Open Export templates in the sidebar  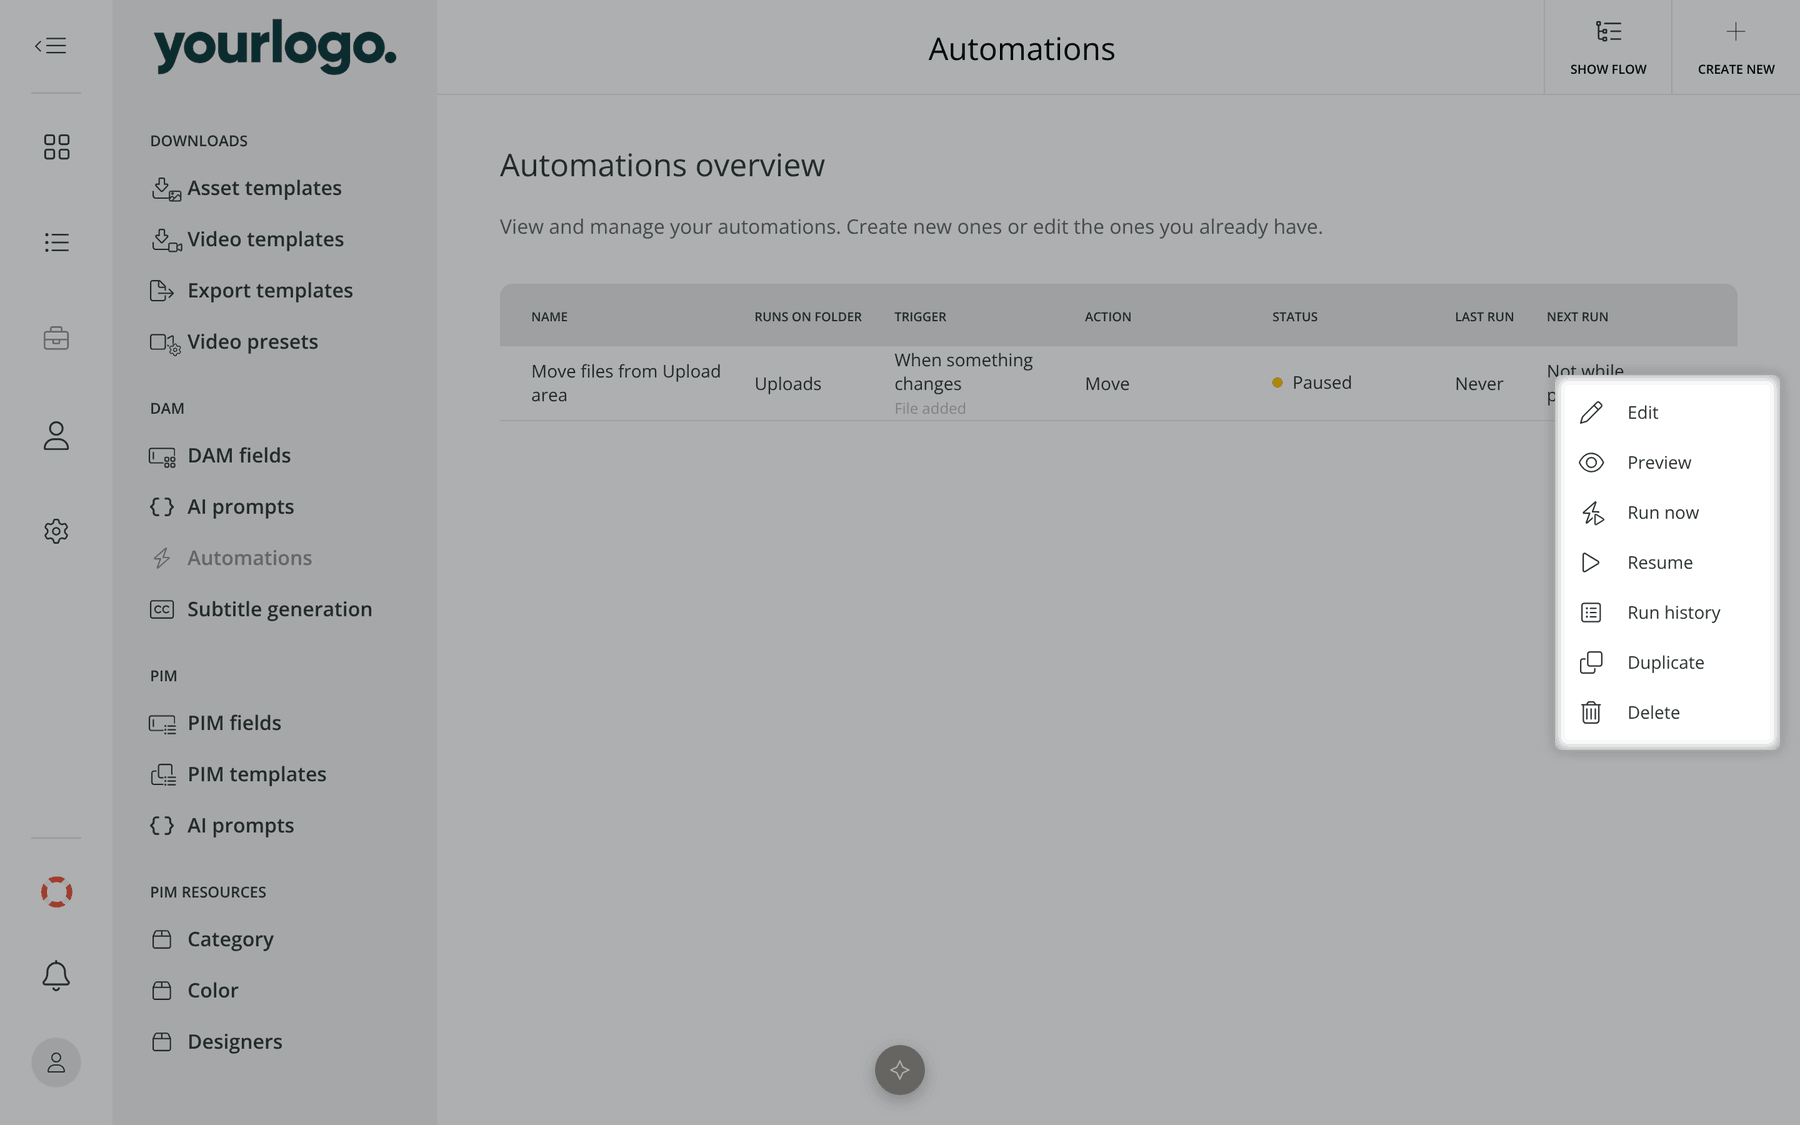(251, 290)
